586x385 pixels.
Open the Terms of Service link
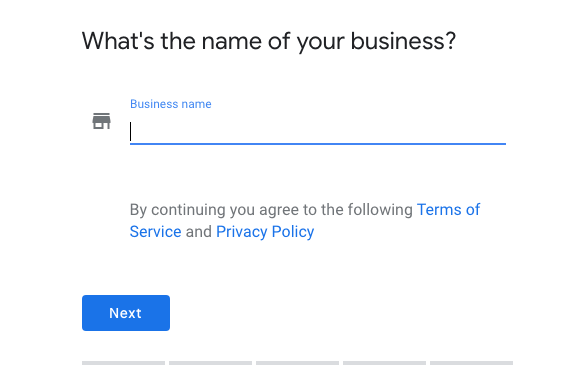point(448,210)
